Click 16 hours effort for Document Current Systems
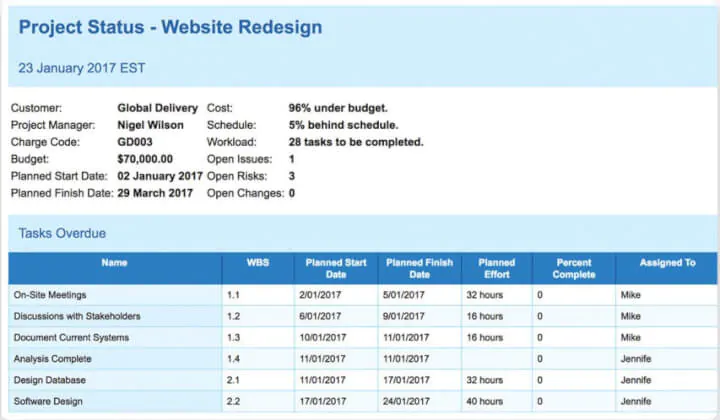Viewport: 720px width, 420px height. coord(484,337)
